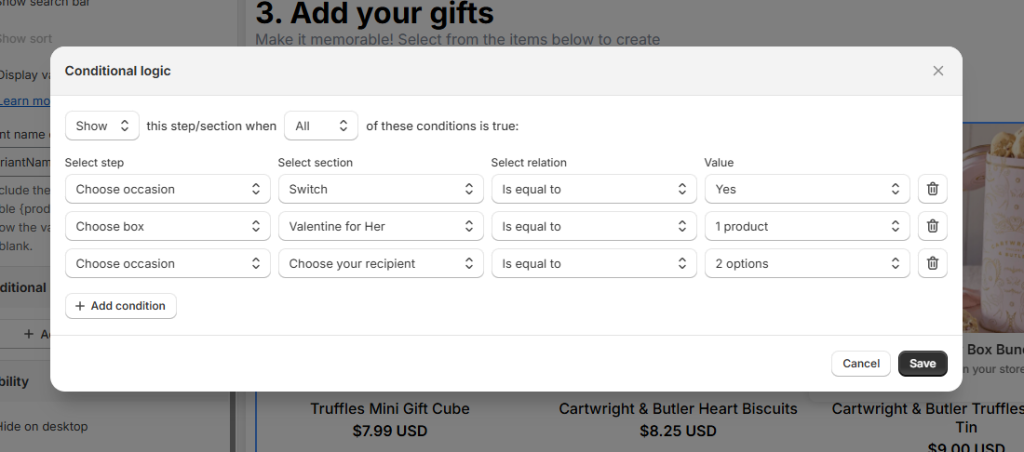Change the Yes value dropdown
This screenshot has height=452, width=1024.
click(x=807, y=189)
